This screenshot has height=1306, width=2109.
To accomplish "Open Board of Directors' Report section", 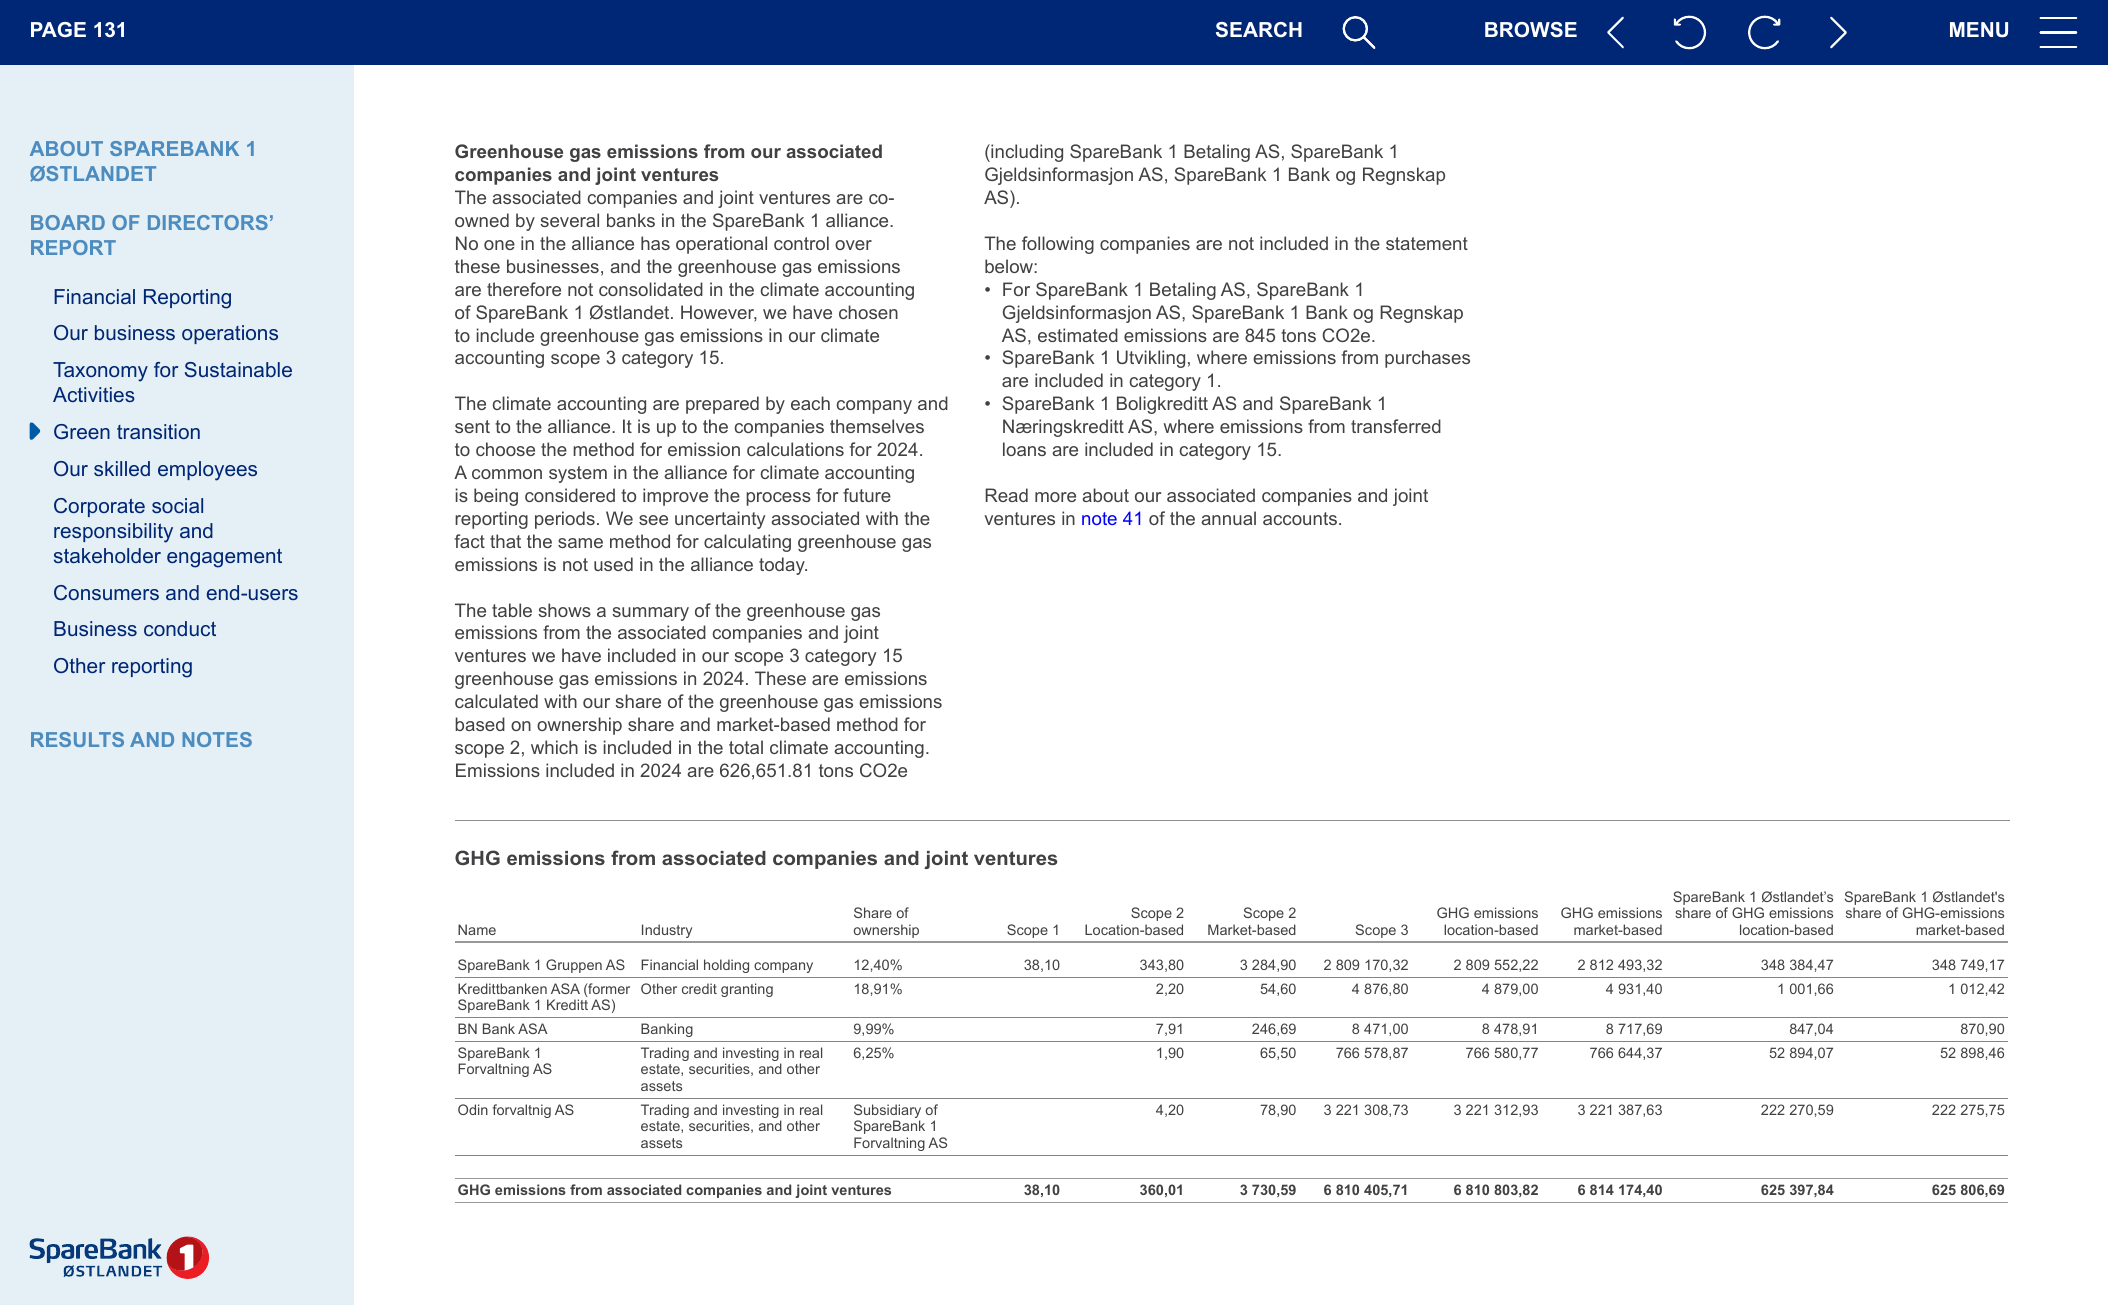I will (x=151, y=235).
